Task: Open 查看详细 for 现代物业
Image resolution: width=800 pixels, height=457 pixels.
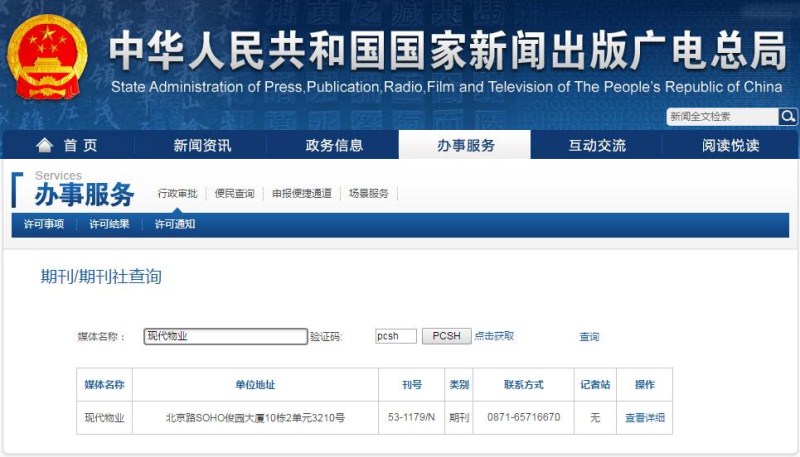Action: click(x=645, y=418)
